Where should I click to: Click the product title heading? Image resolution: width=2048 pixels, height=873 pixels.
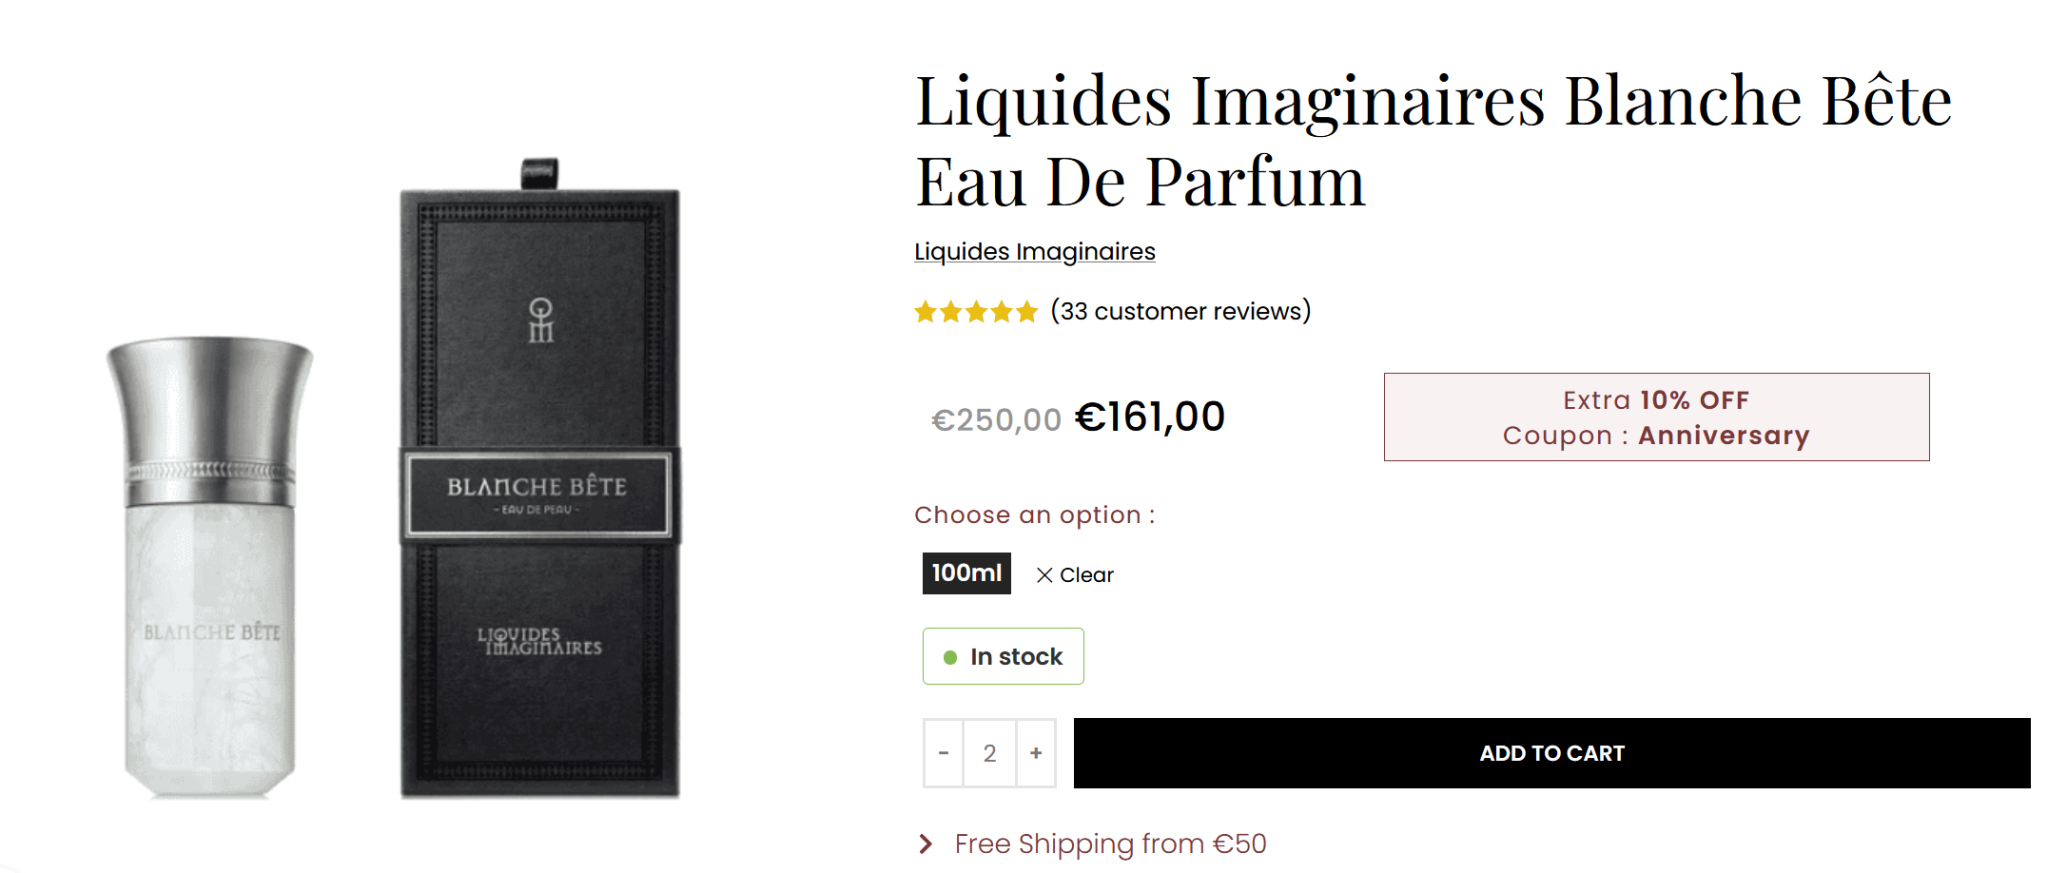(x=1432, y=140)
